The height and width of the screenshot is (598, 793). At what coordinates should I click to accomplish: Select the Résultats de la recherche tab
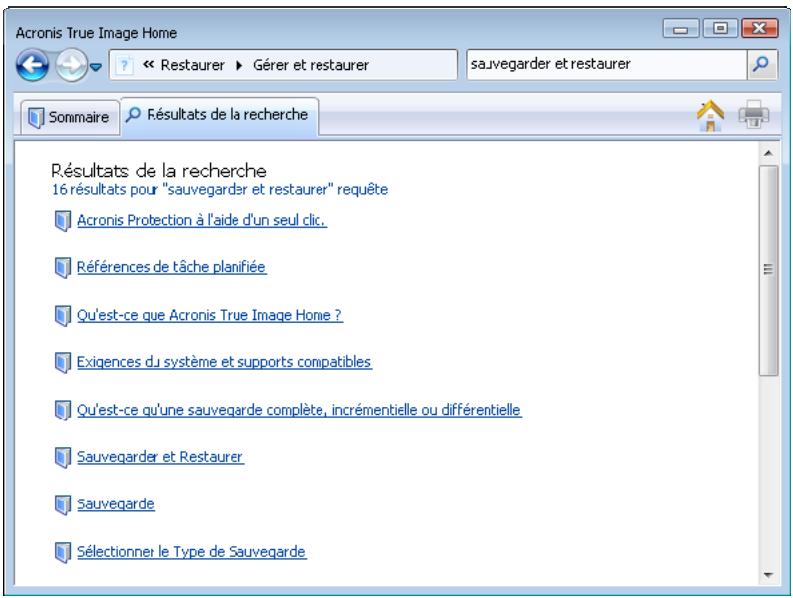point(219,115)
